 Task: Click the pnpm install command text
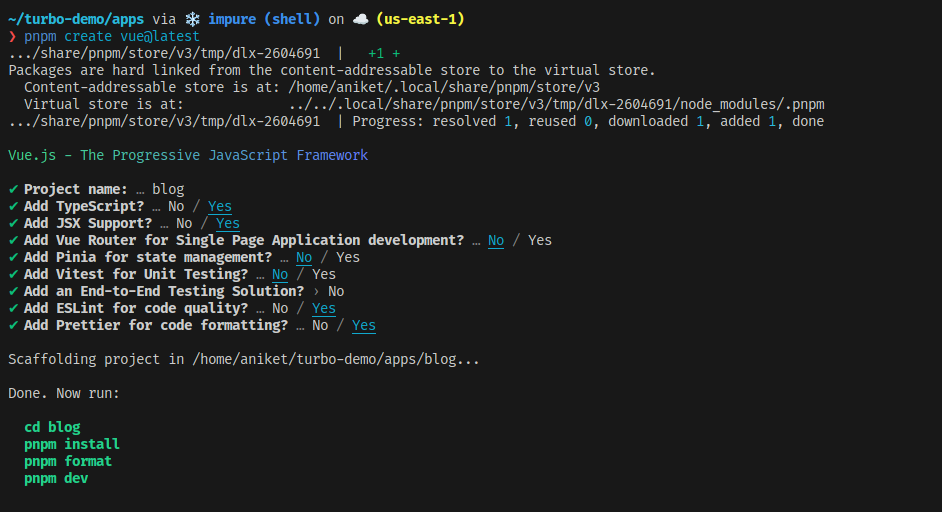72,444
